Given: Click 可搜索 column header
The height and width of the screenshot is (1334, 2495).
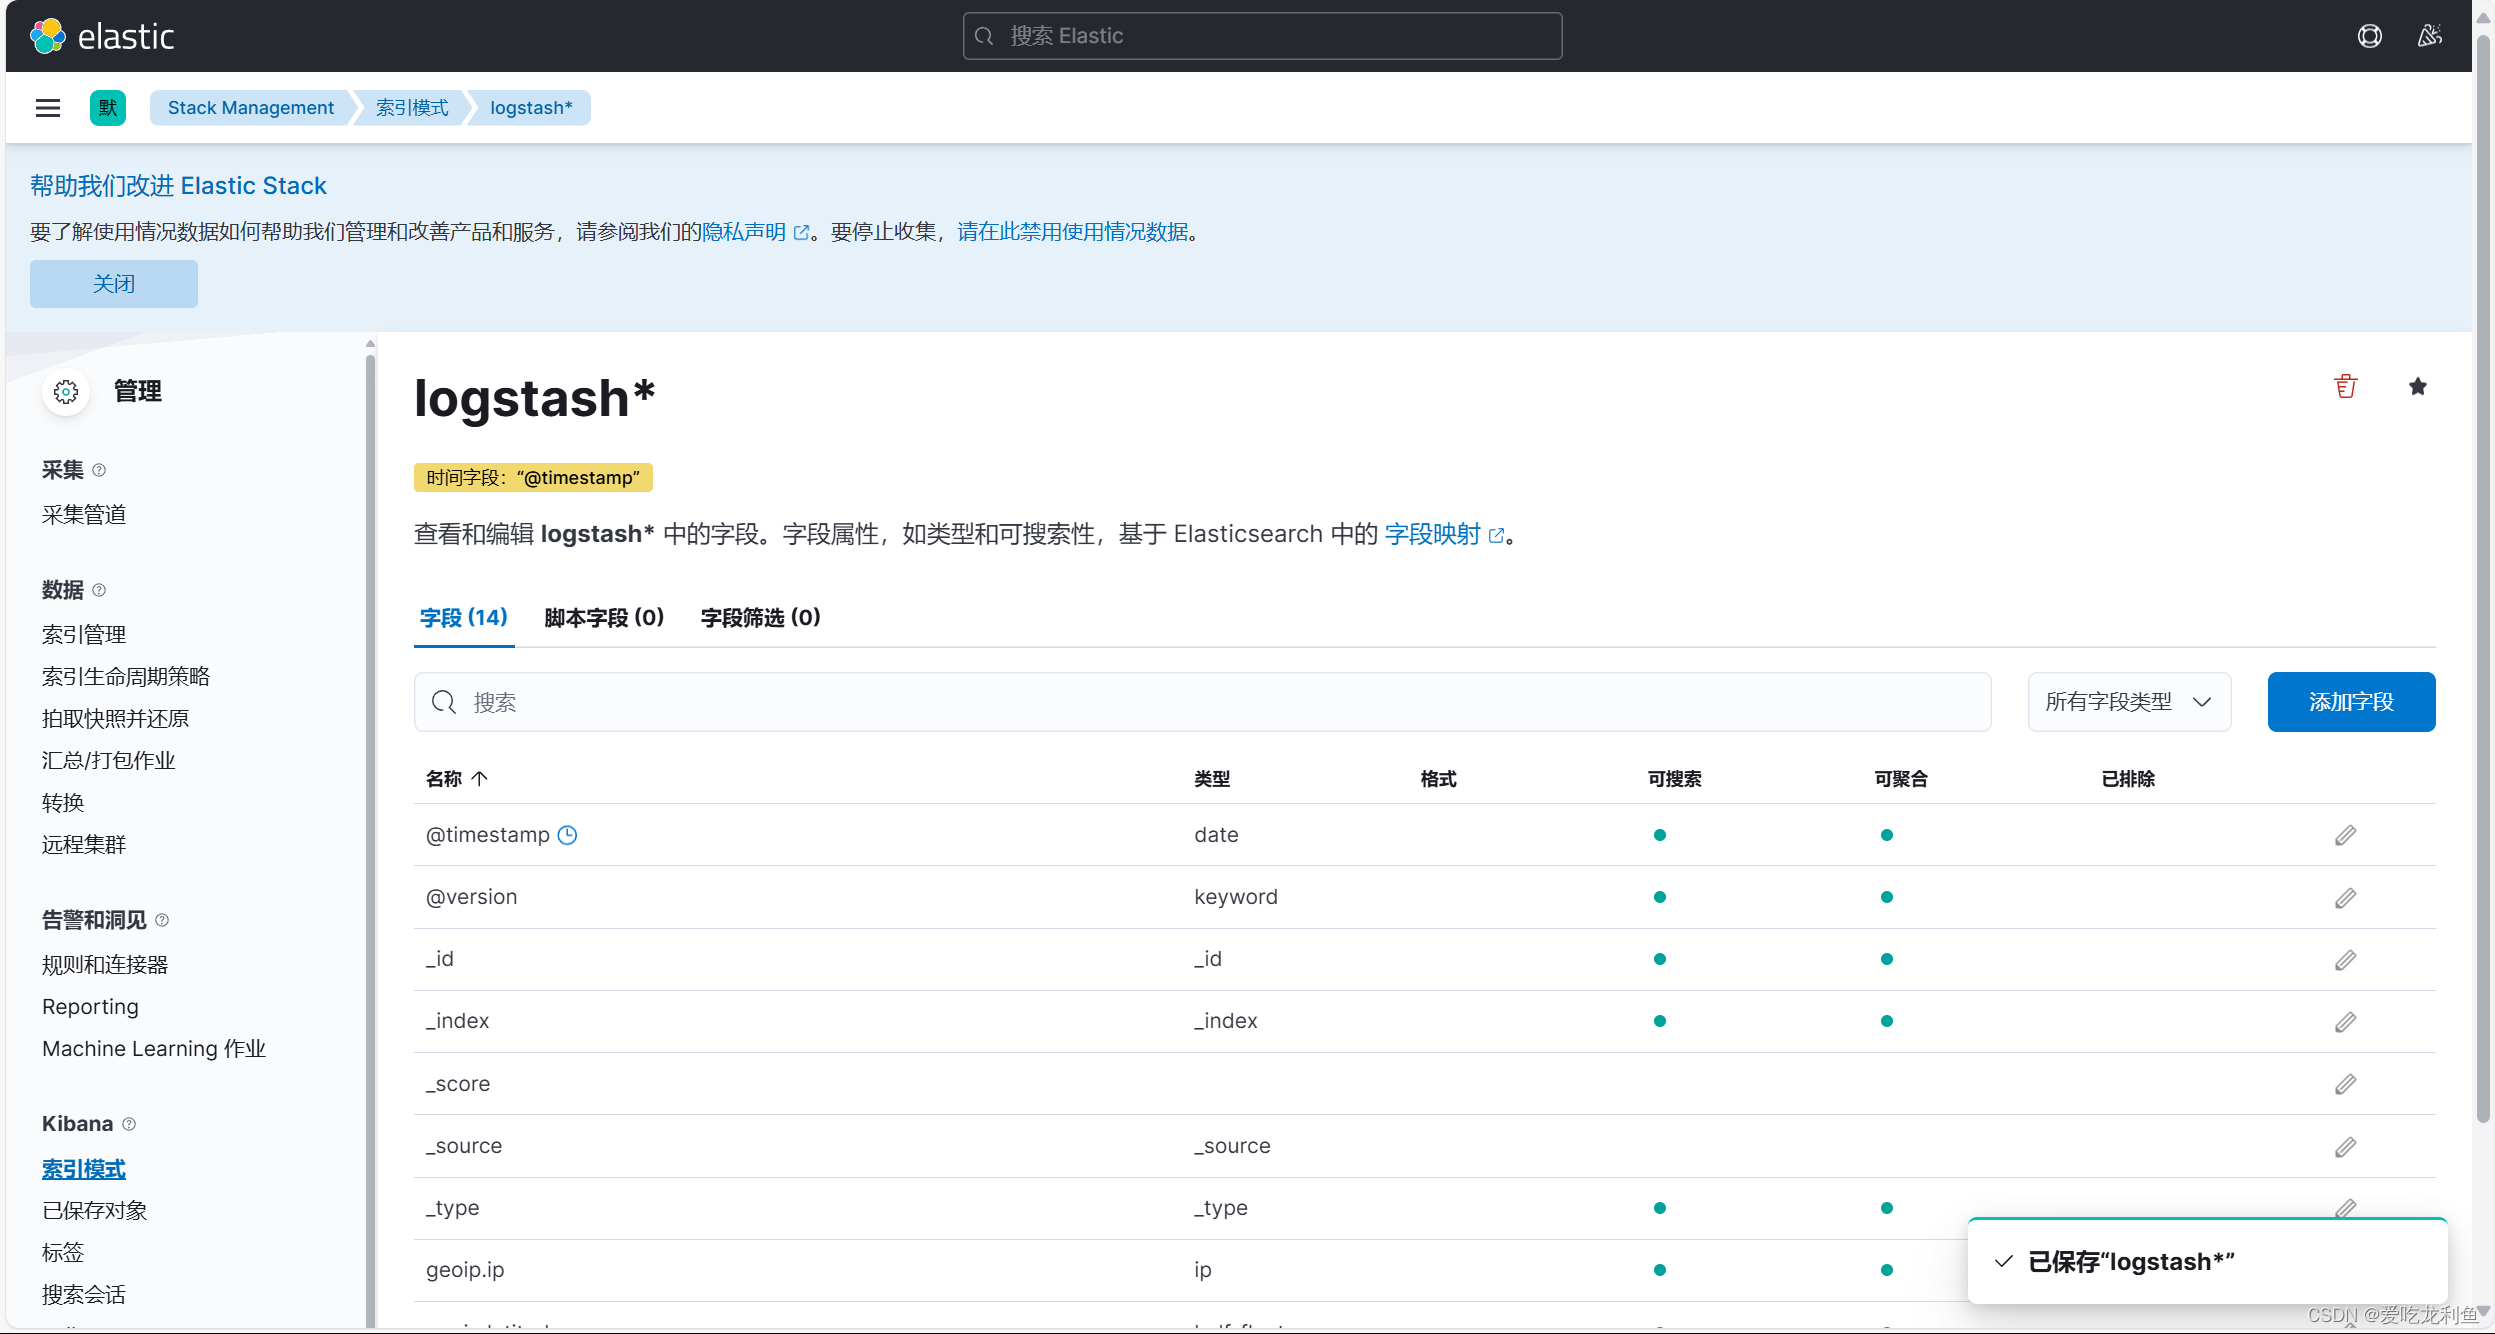Looking at the screenshot, I should click(1674, 779).
